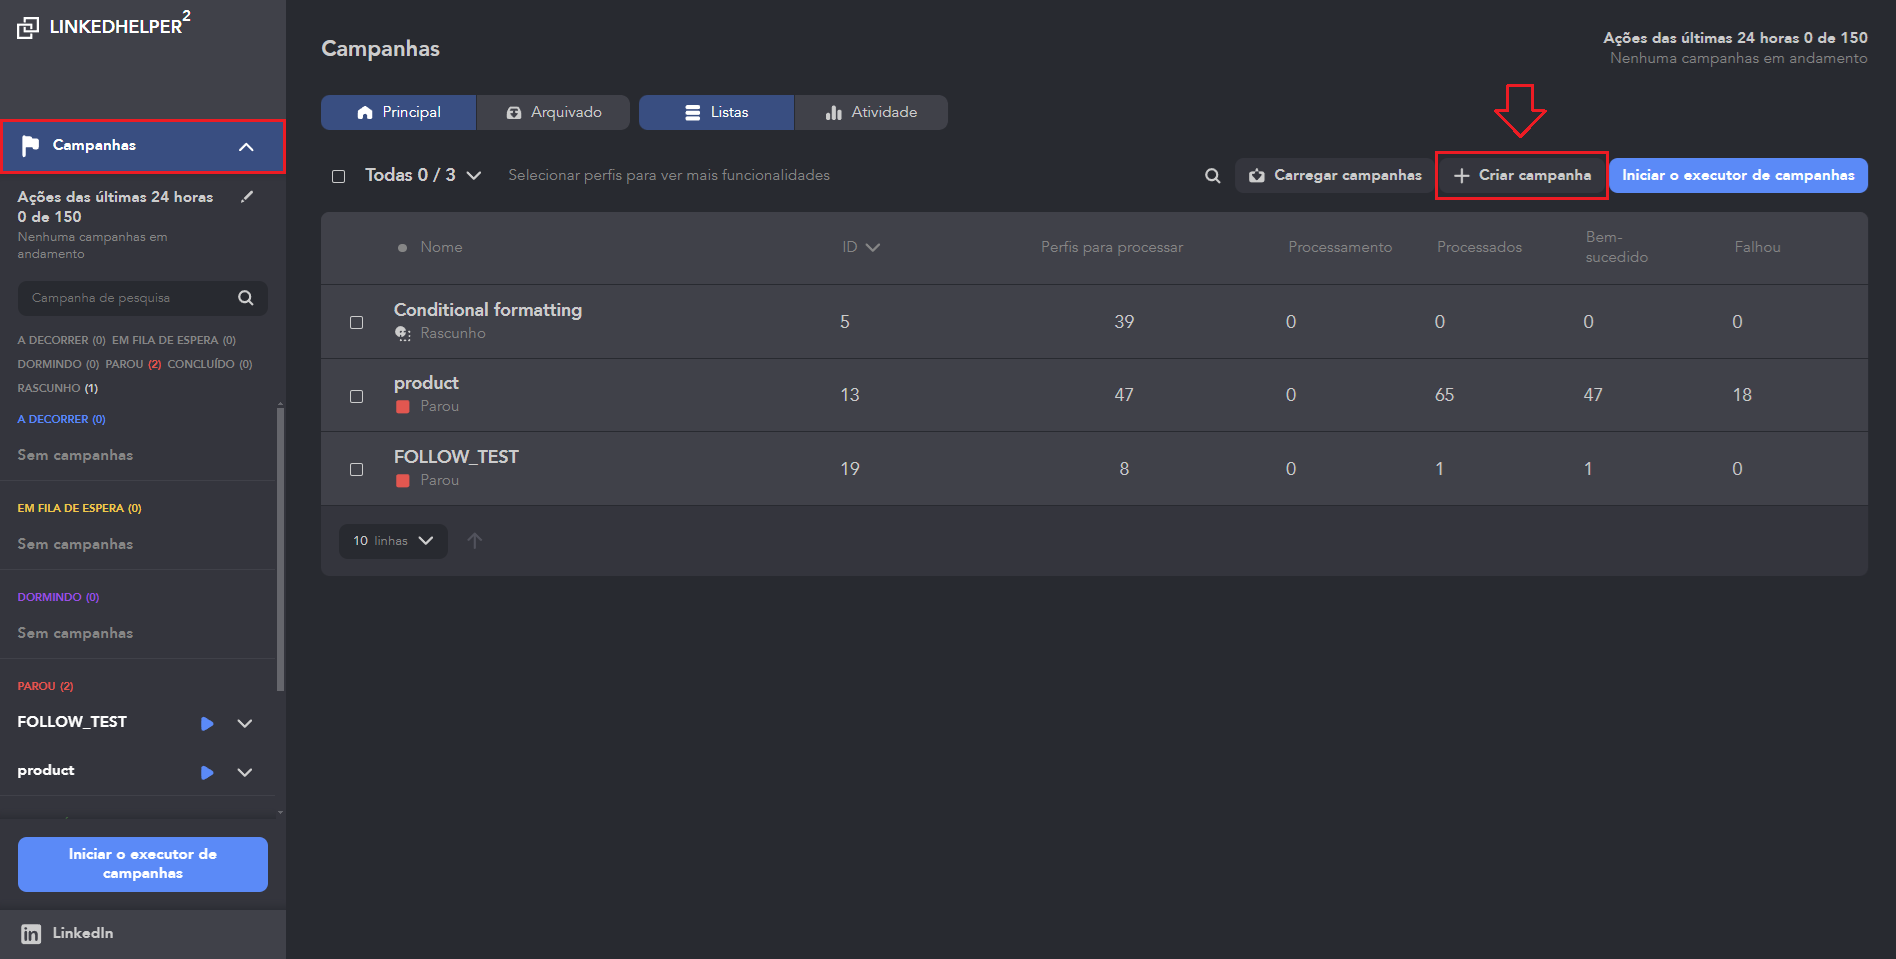The width and height of the screenshot is (1896, 959).
Task: Tick the checkbox for the product campaign
Action: [356, 396]
